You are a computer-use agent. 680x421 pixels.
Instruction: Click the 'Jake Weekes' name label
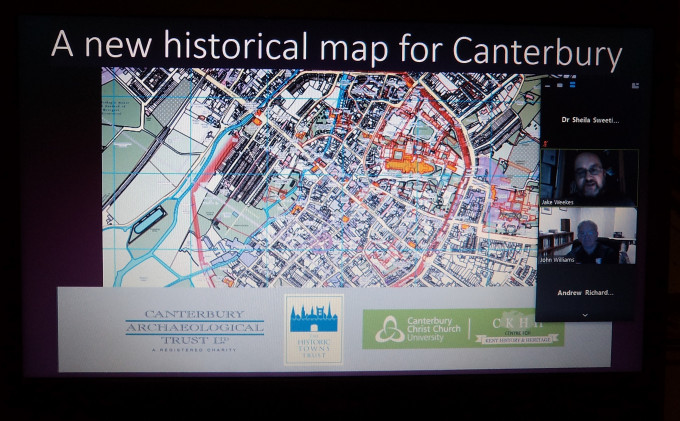tap(557, 202)
